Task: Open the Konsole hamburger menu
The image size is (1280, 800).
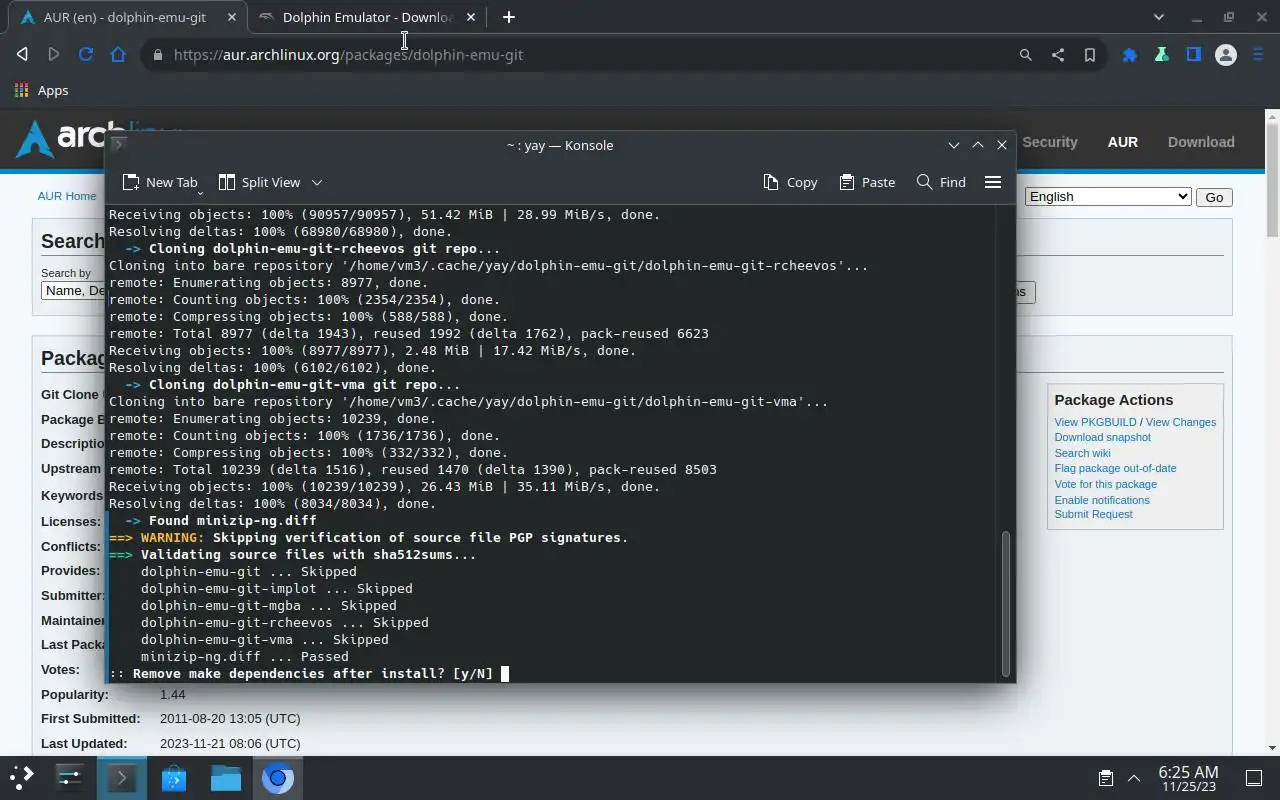Action: [x=992, y=182]
